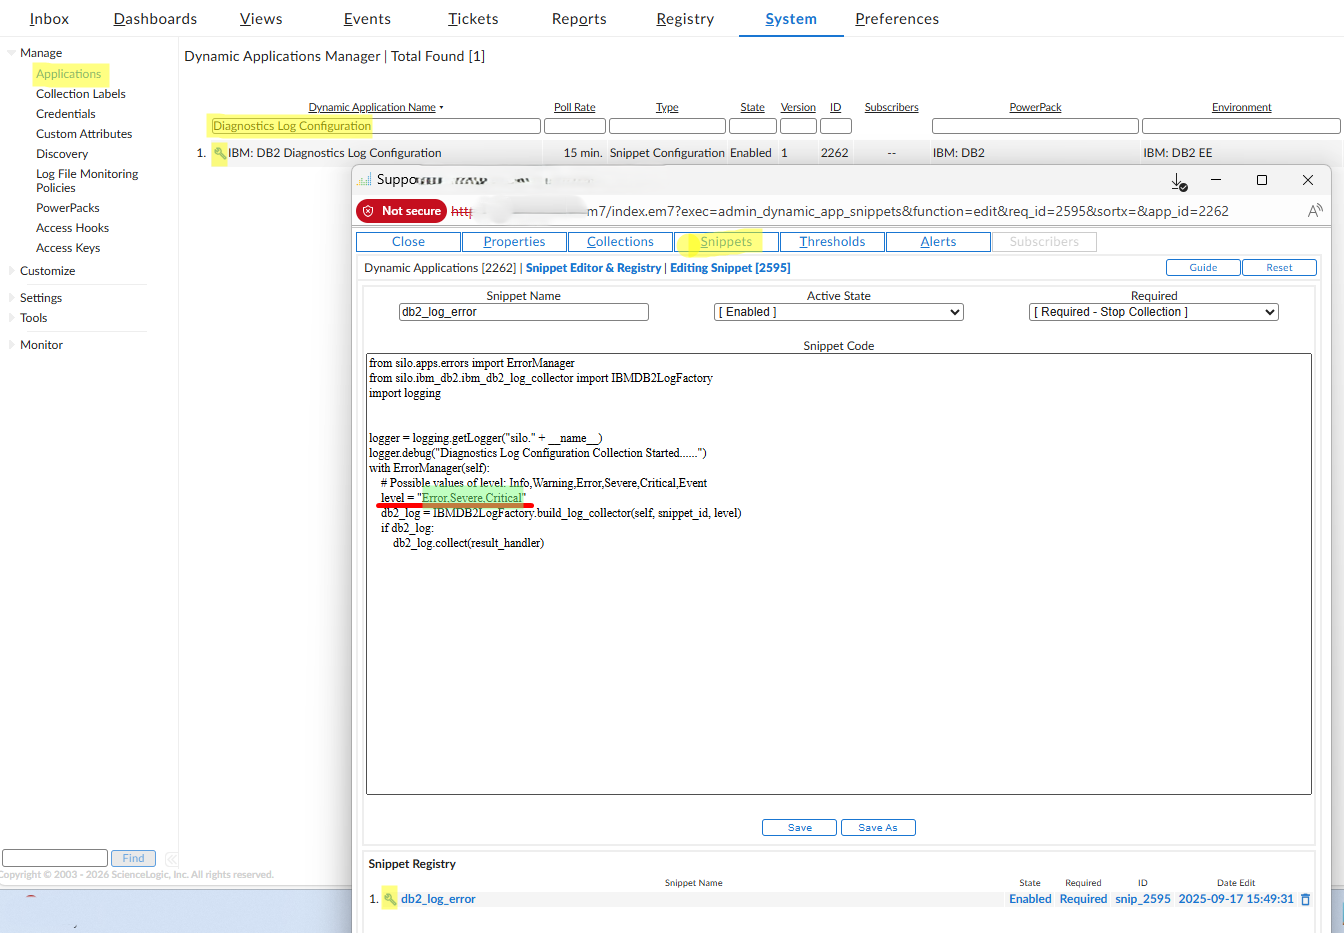
Task: Click into the Snippet Code editor area
Action: [839, 574]
